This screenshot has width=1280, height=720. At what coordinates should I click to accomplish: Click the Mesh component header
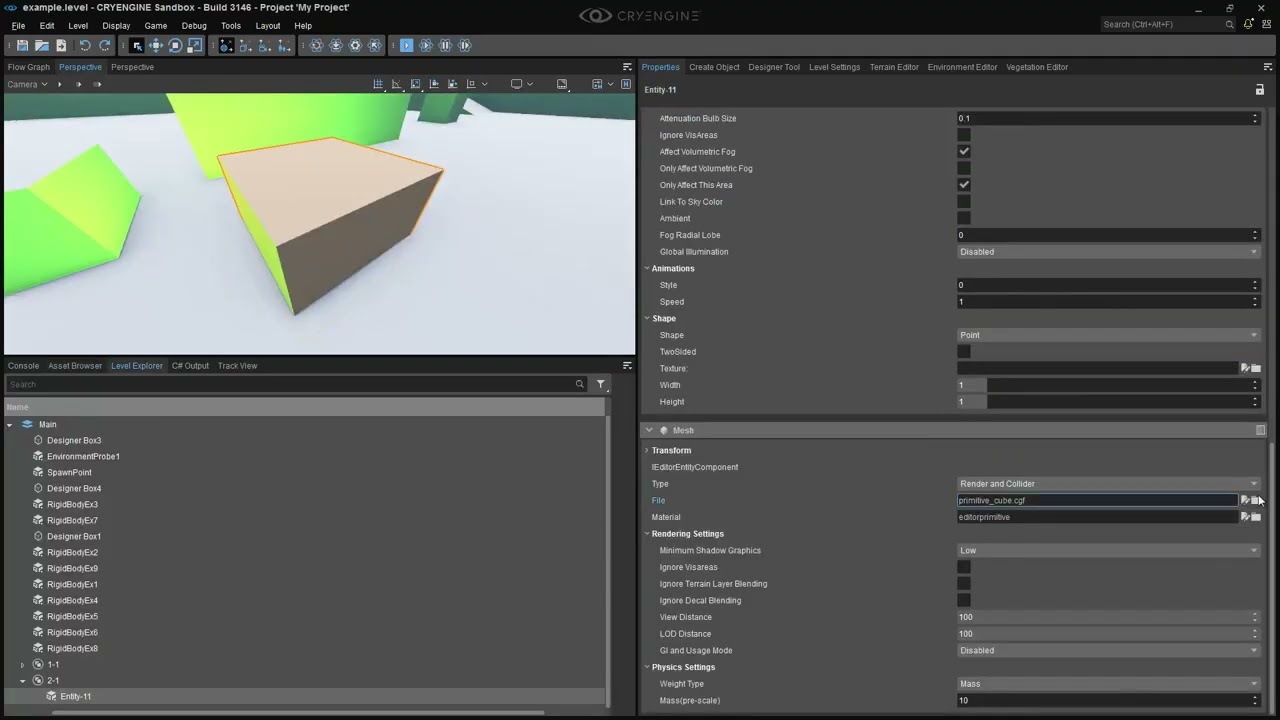coord(954,430)
